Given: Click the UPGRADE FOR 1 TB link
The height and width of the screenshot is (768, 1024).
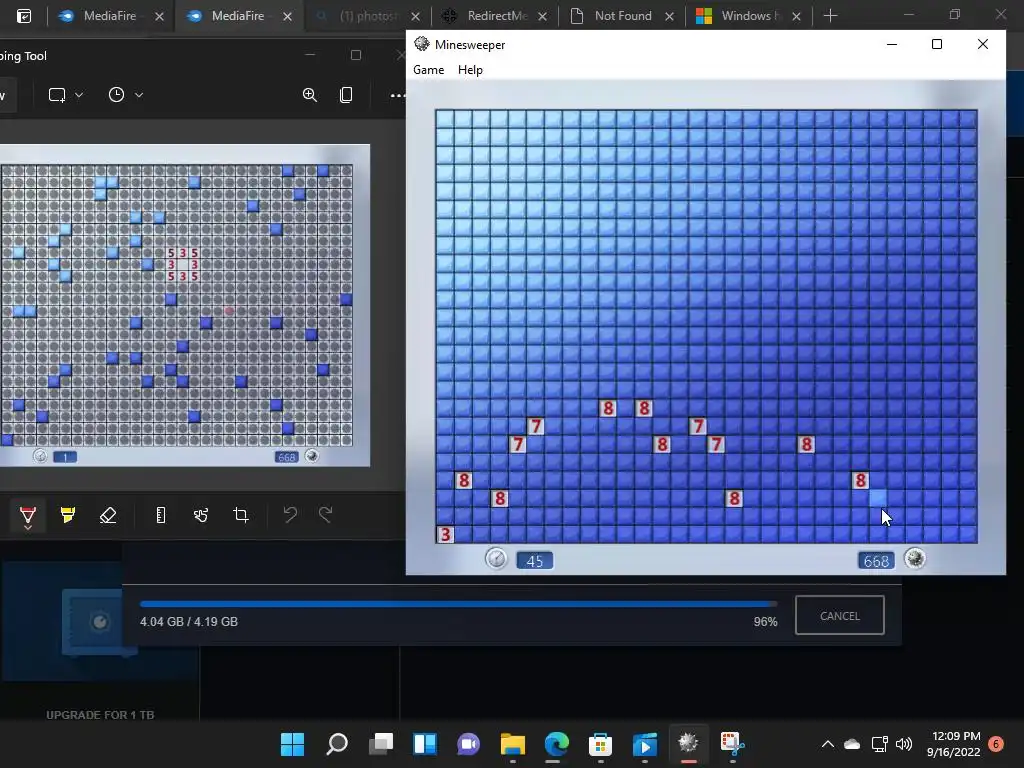Looking at the screenshot, I should (x=100, y=715).
